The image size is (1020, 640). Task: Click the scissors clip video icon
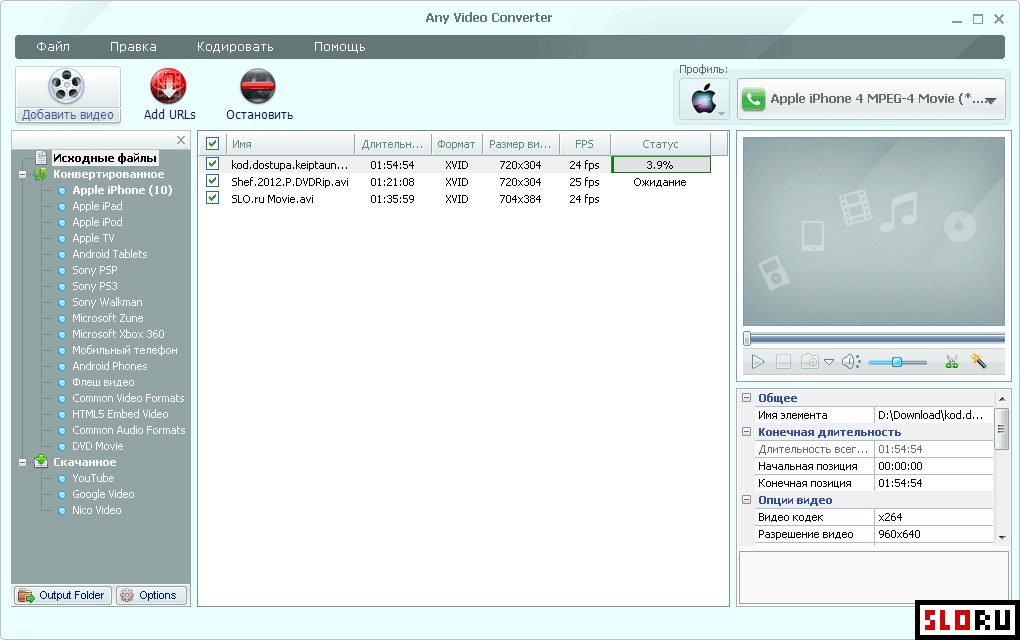coord(952,362)
